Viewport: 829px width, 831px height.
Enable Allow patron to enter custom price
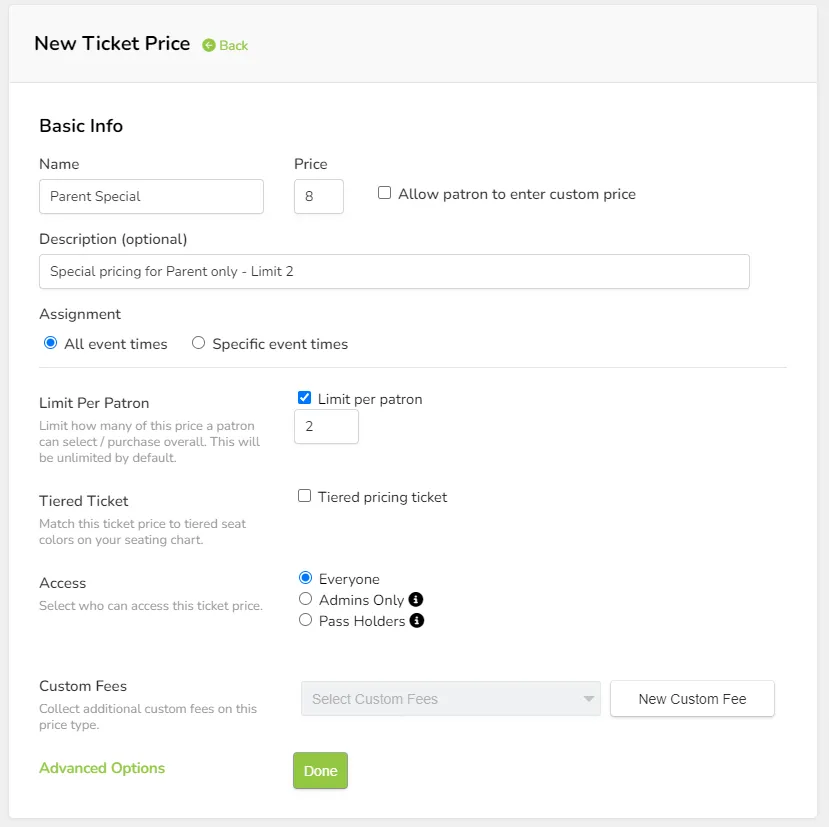pyautogui.click(x=384, y=193)
